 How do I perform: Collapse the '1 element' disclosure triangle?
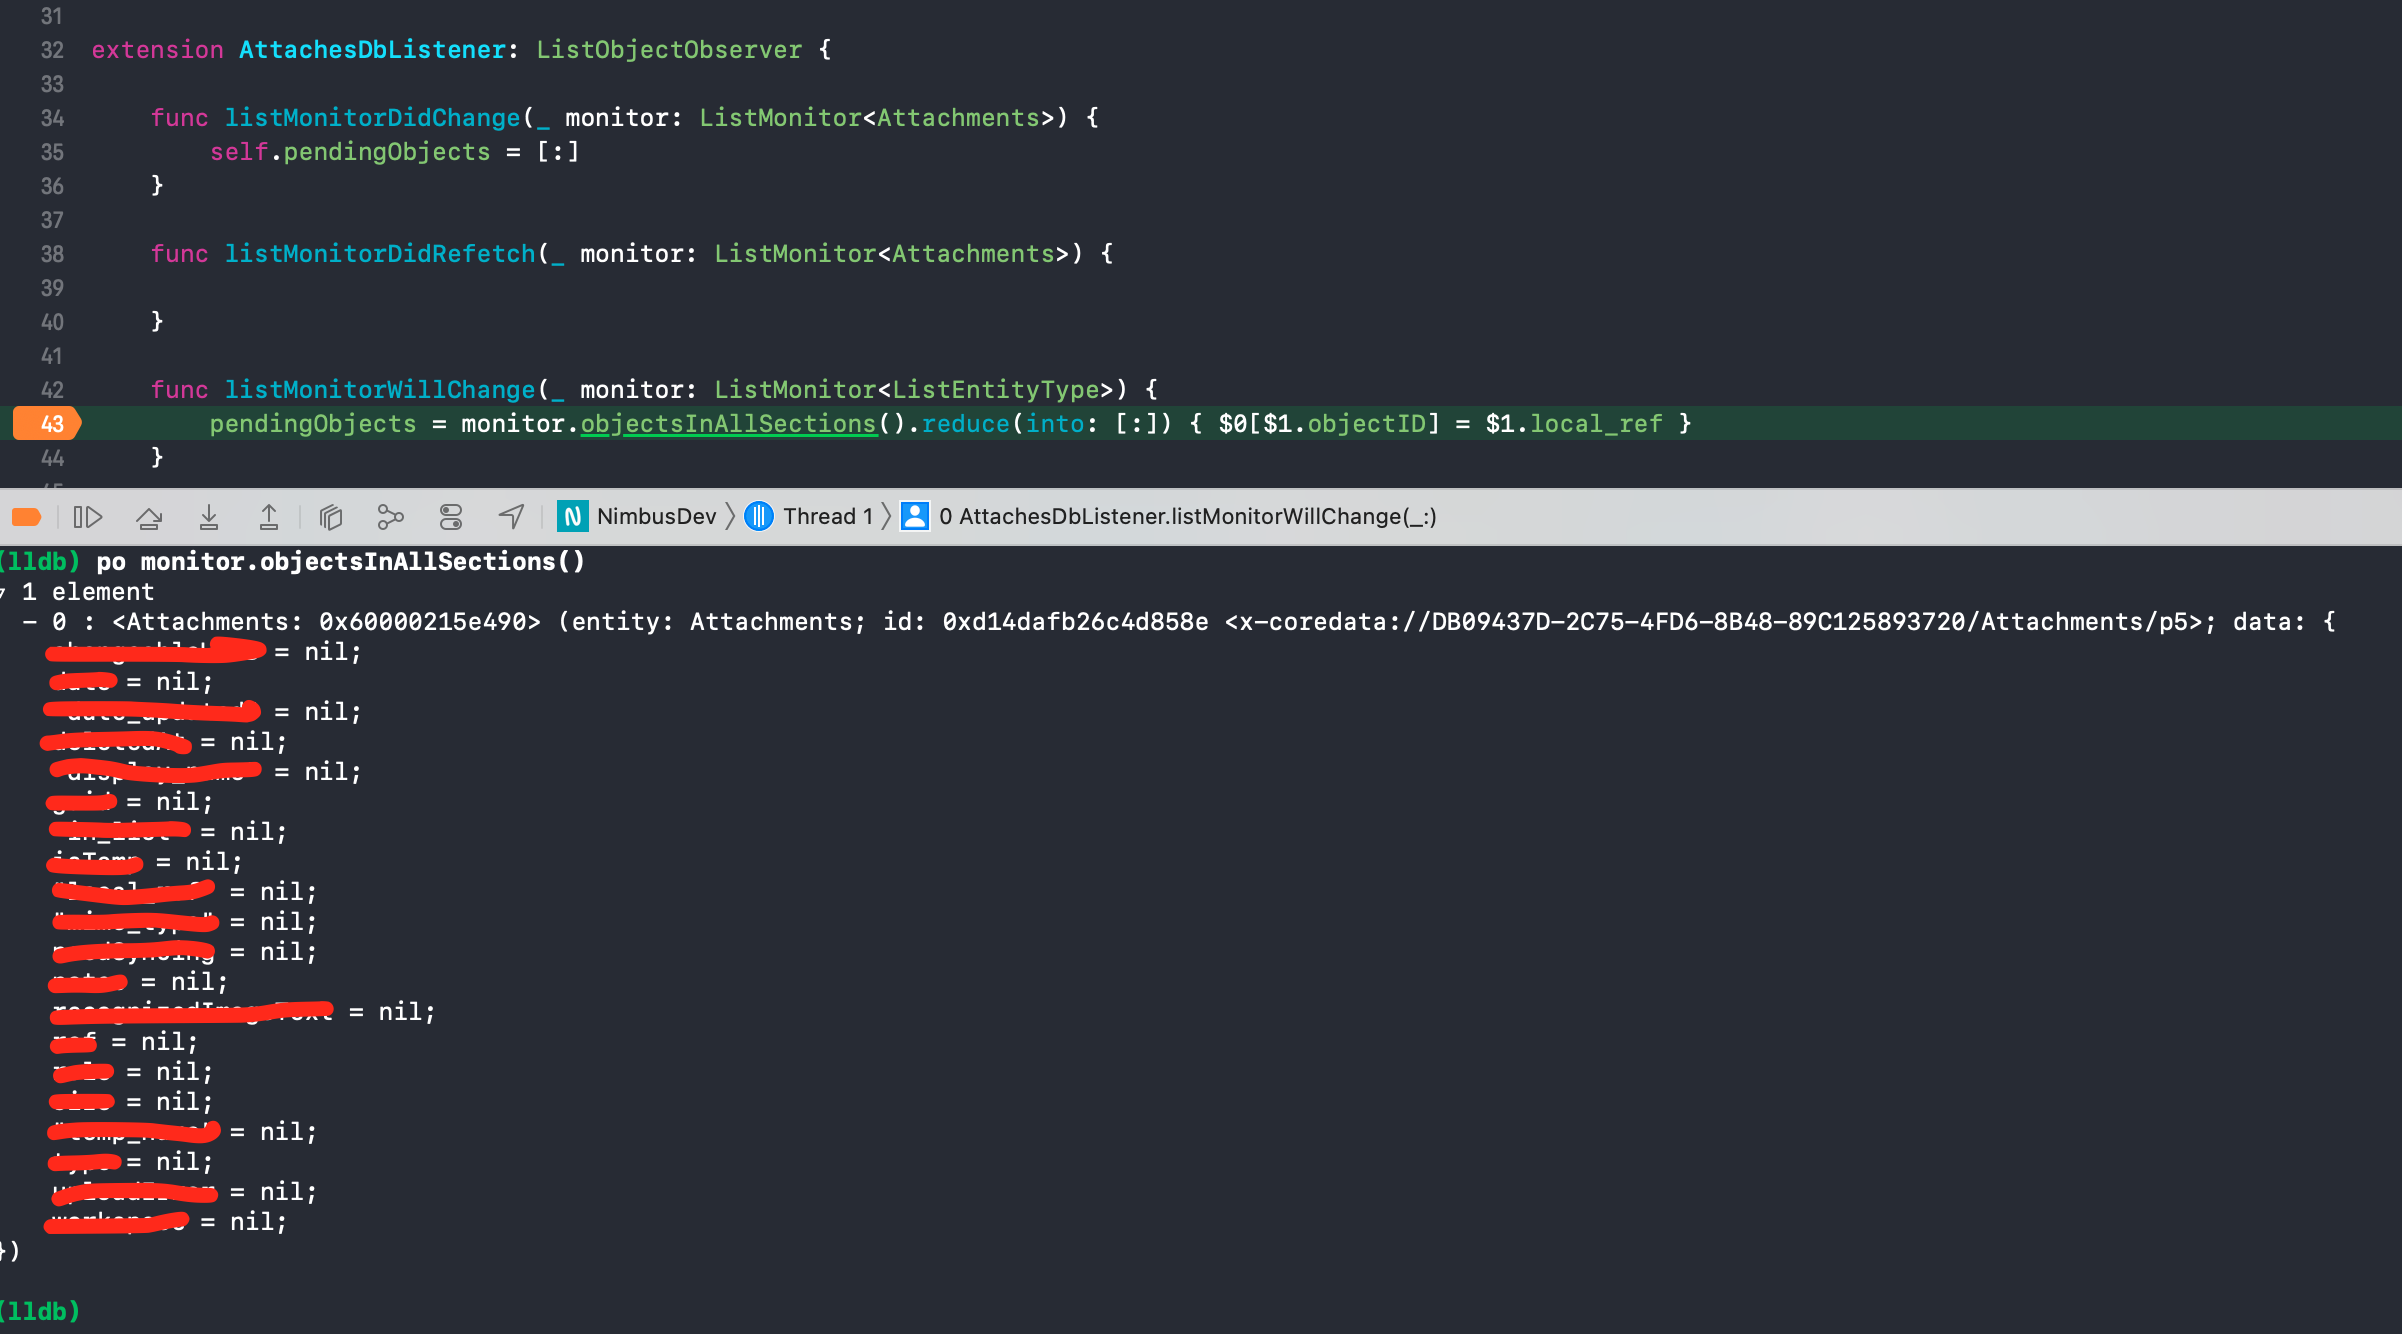(3, 592)
